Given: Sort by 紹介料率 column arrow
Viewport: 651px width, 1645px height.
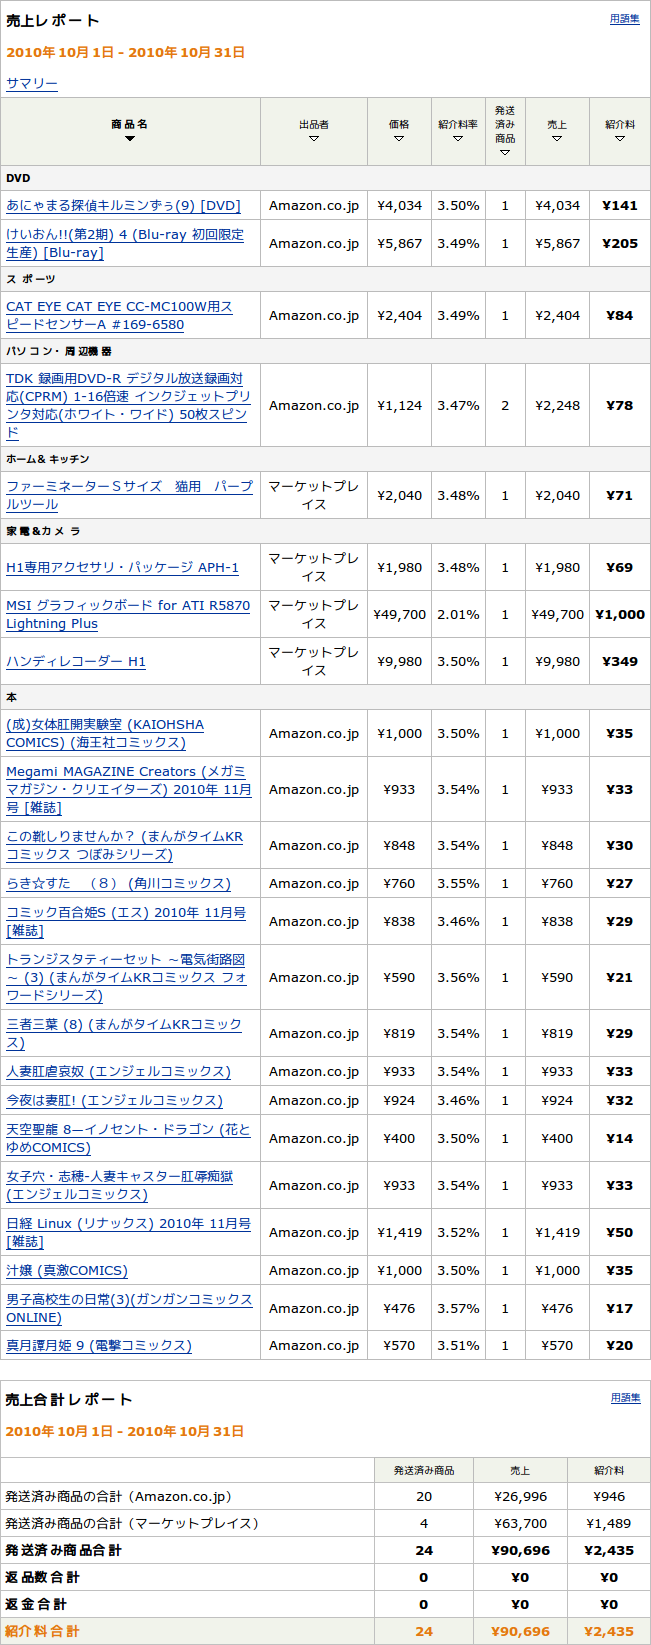Looking at the screenshot, I should click(x=458, y=139).
